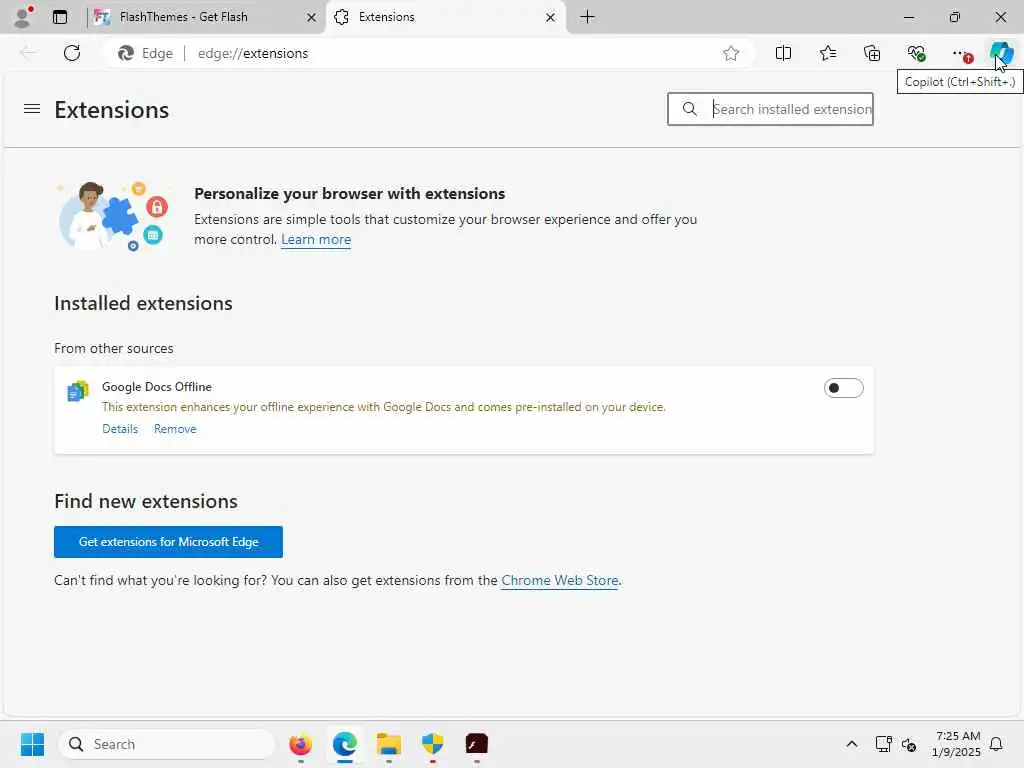Open the clock showing 7:25 AM

957,744
